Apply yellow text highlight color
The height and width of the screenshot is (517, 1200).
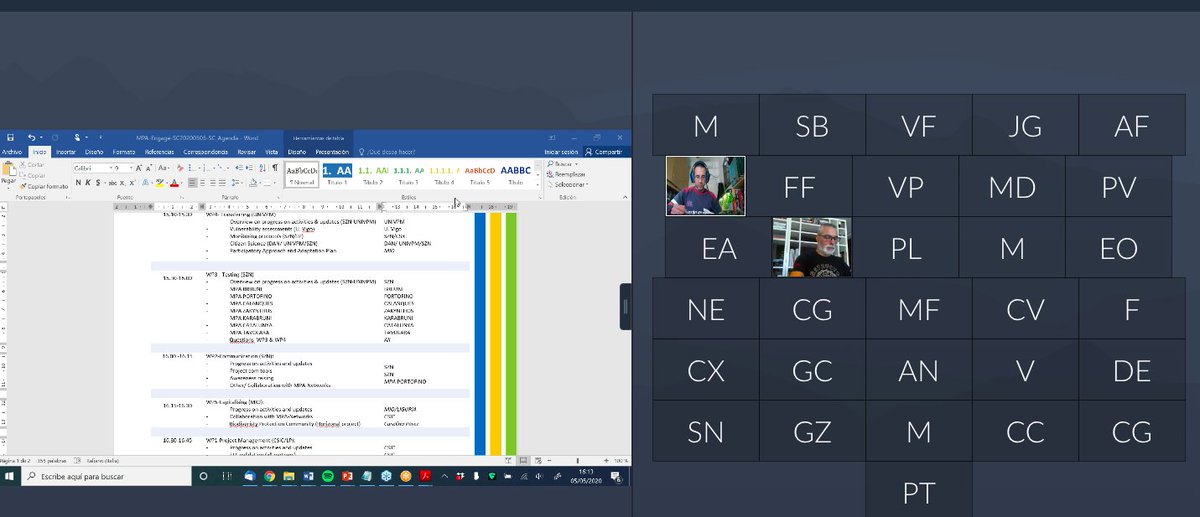(159, 183)
